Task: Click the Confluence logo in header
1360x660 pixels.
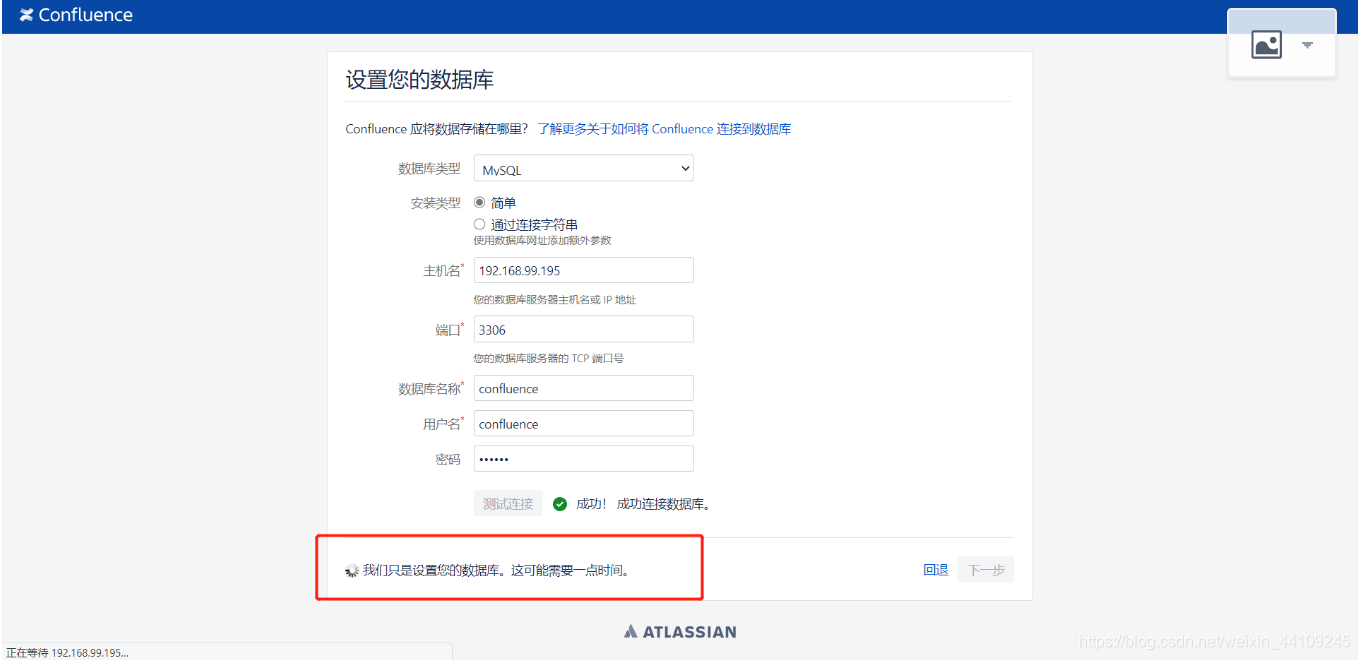Action: [76, 15]
